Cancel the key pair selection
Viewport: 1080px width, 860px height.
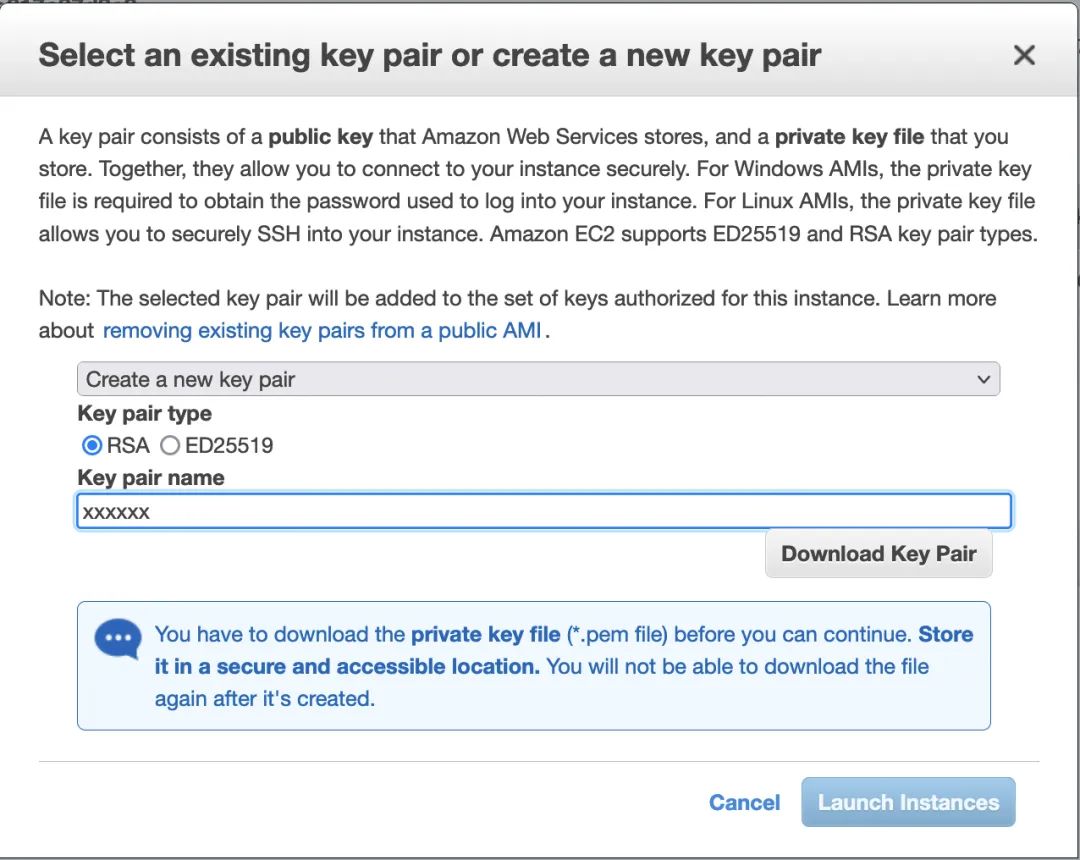(744, 802)
